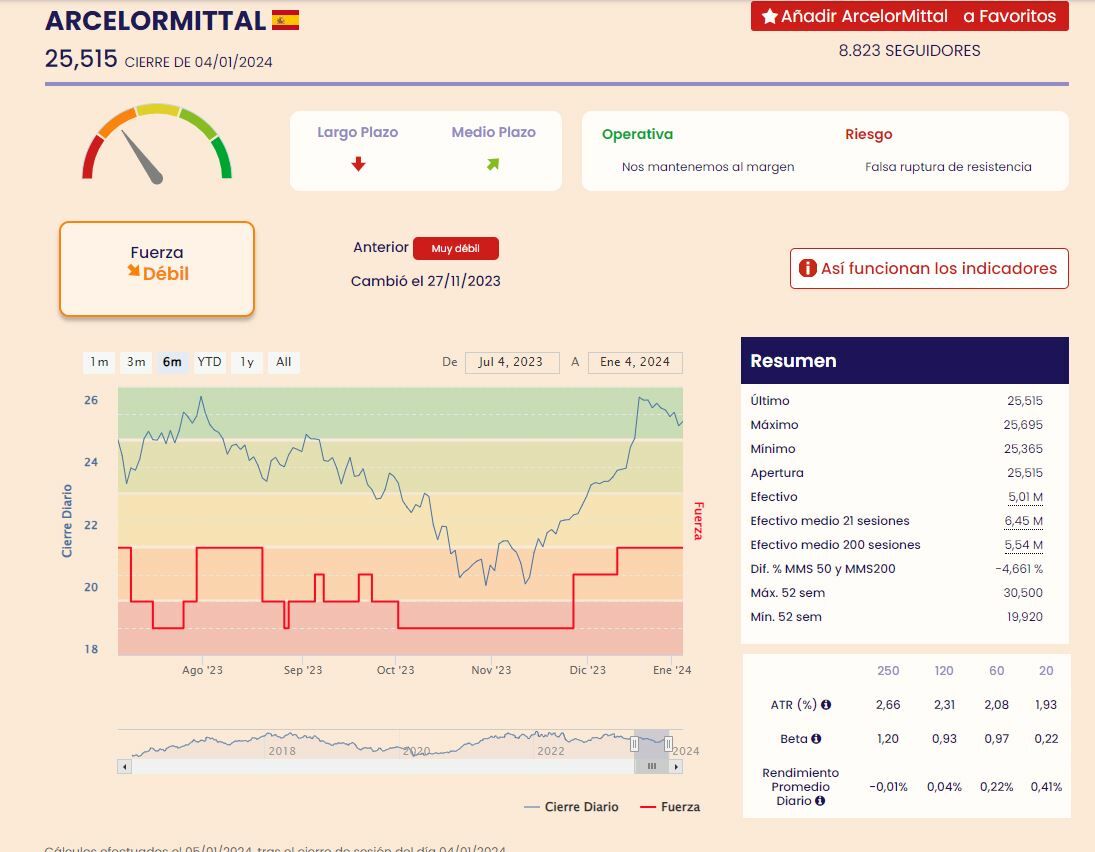
Task: Select the 3m chart range
Action: pyautogui.click(x=136, y=362)
